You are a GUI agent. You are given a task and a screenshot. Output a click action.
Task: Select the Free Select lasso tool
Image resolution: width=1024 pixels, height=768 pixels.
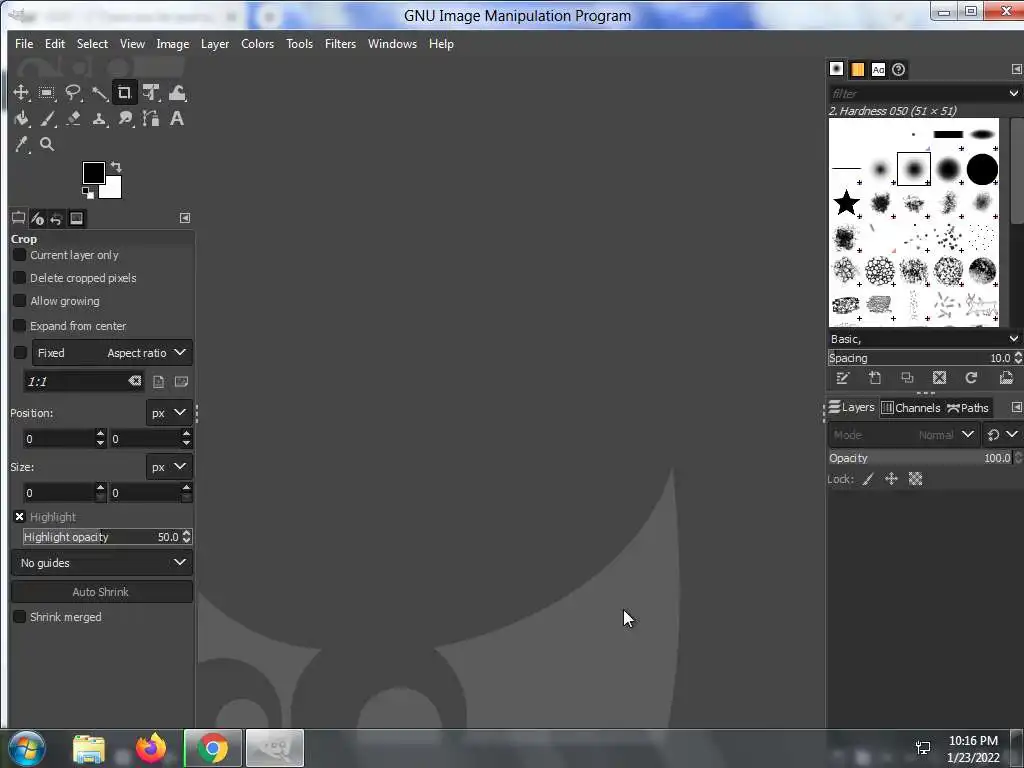(72, 93)
